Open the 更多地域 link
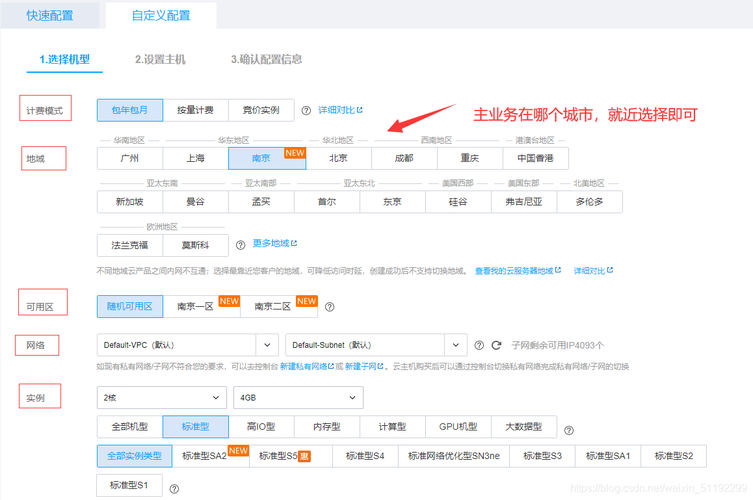 click(275, 244)
